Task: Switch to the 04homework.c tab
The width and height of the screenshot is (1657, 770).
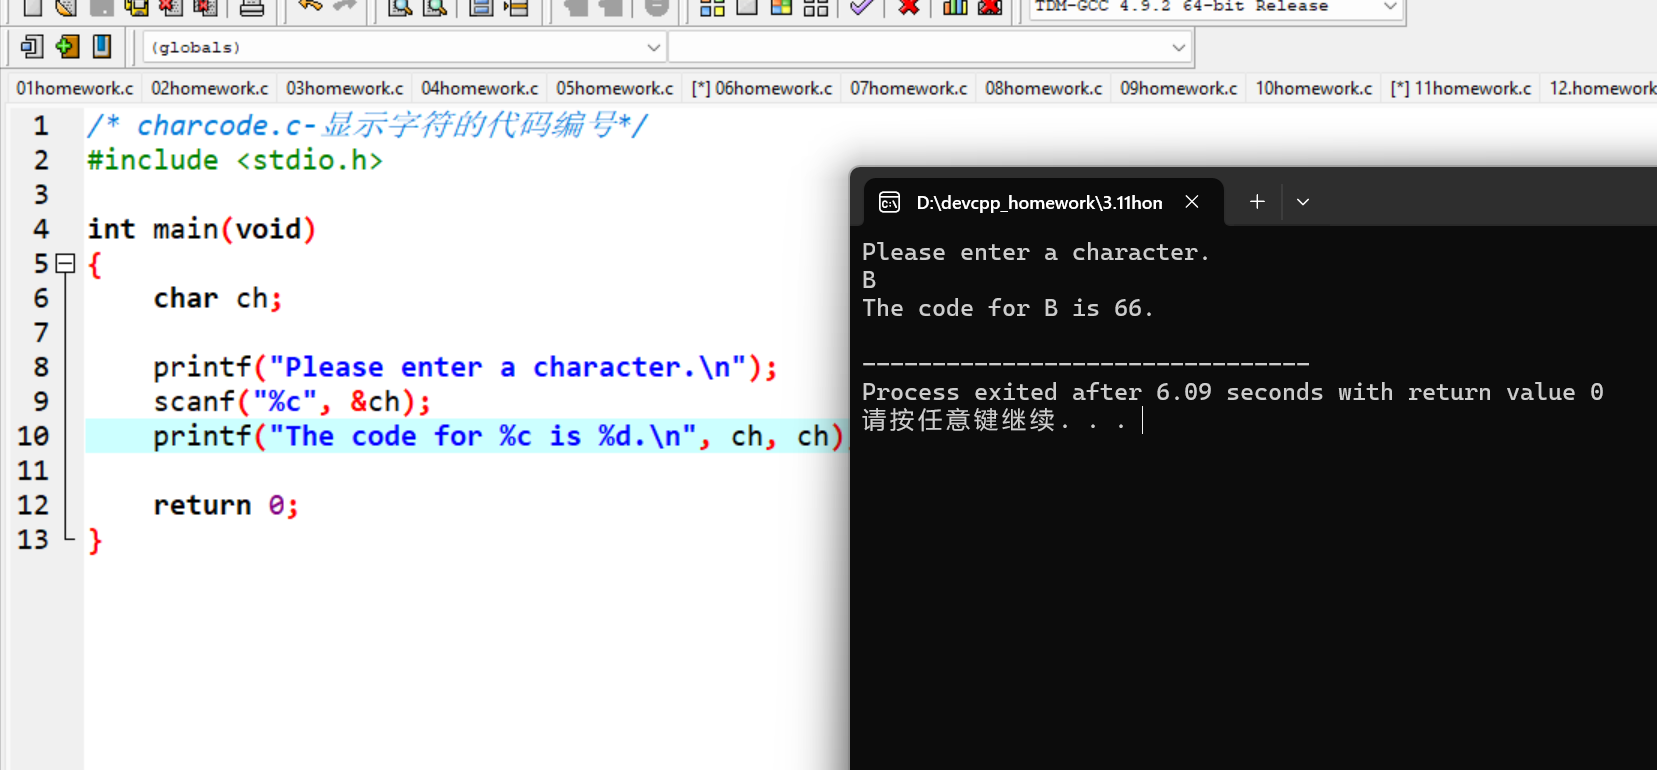Action: click(479, 88)
